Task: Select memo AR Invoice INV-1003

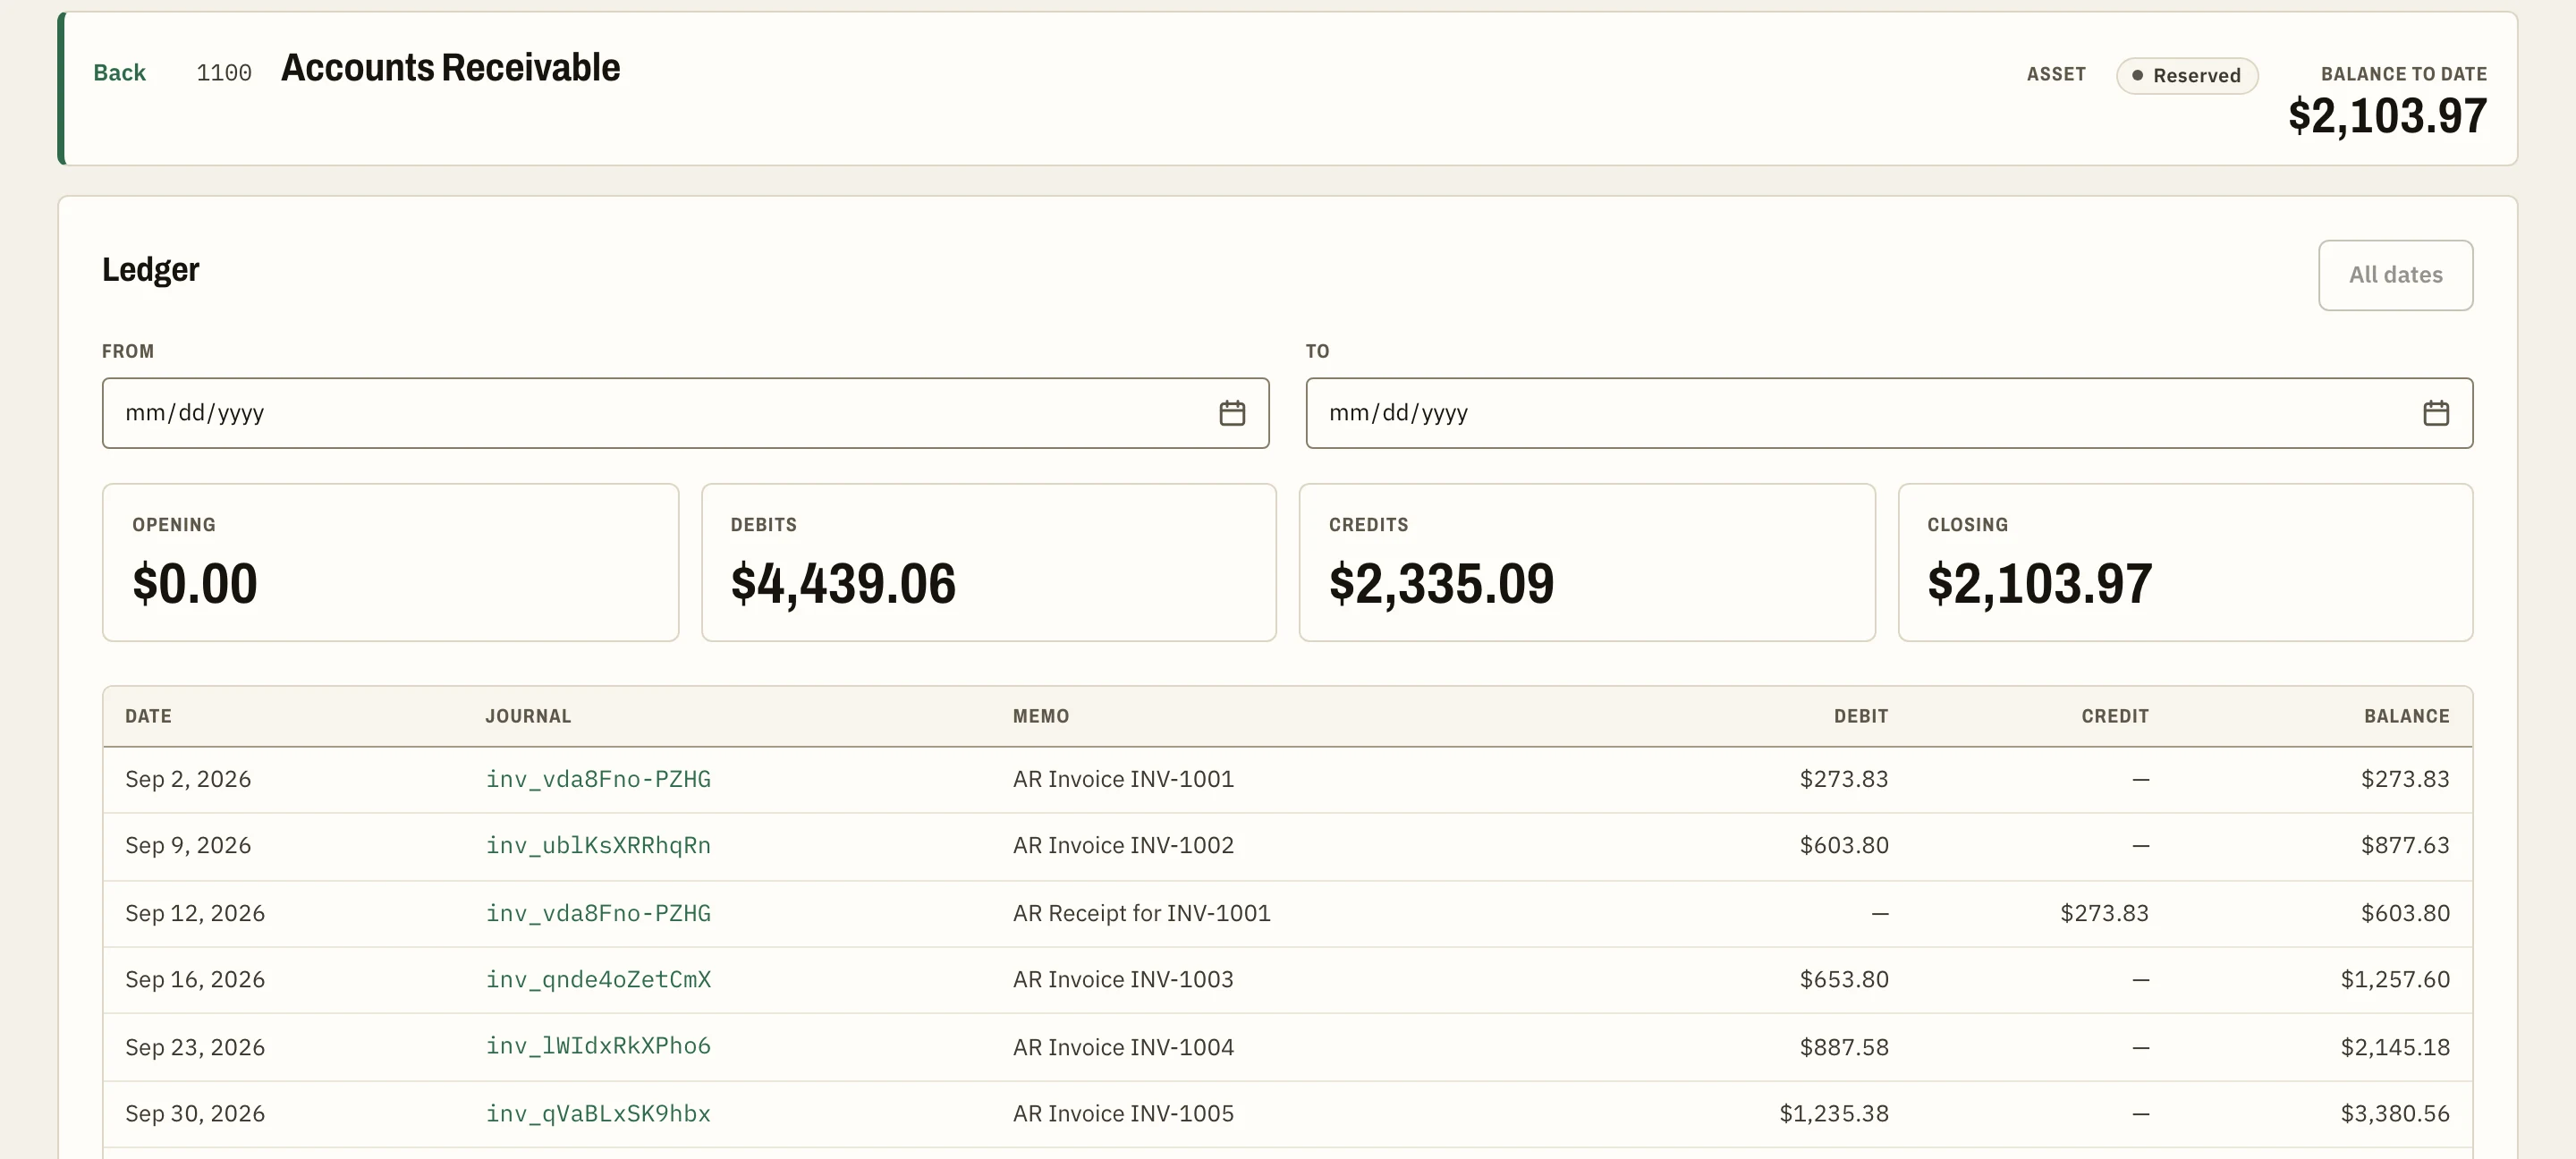Action: [1123, 980]
